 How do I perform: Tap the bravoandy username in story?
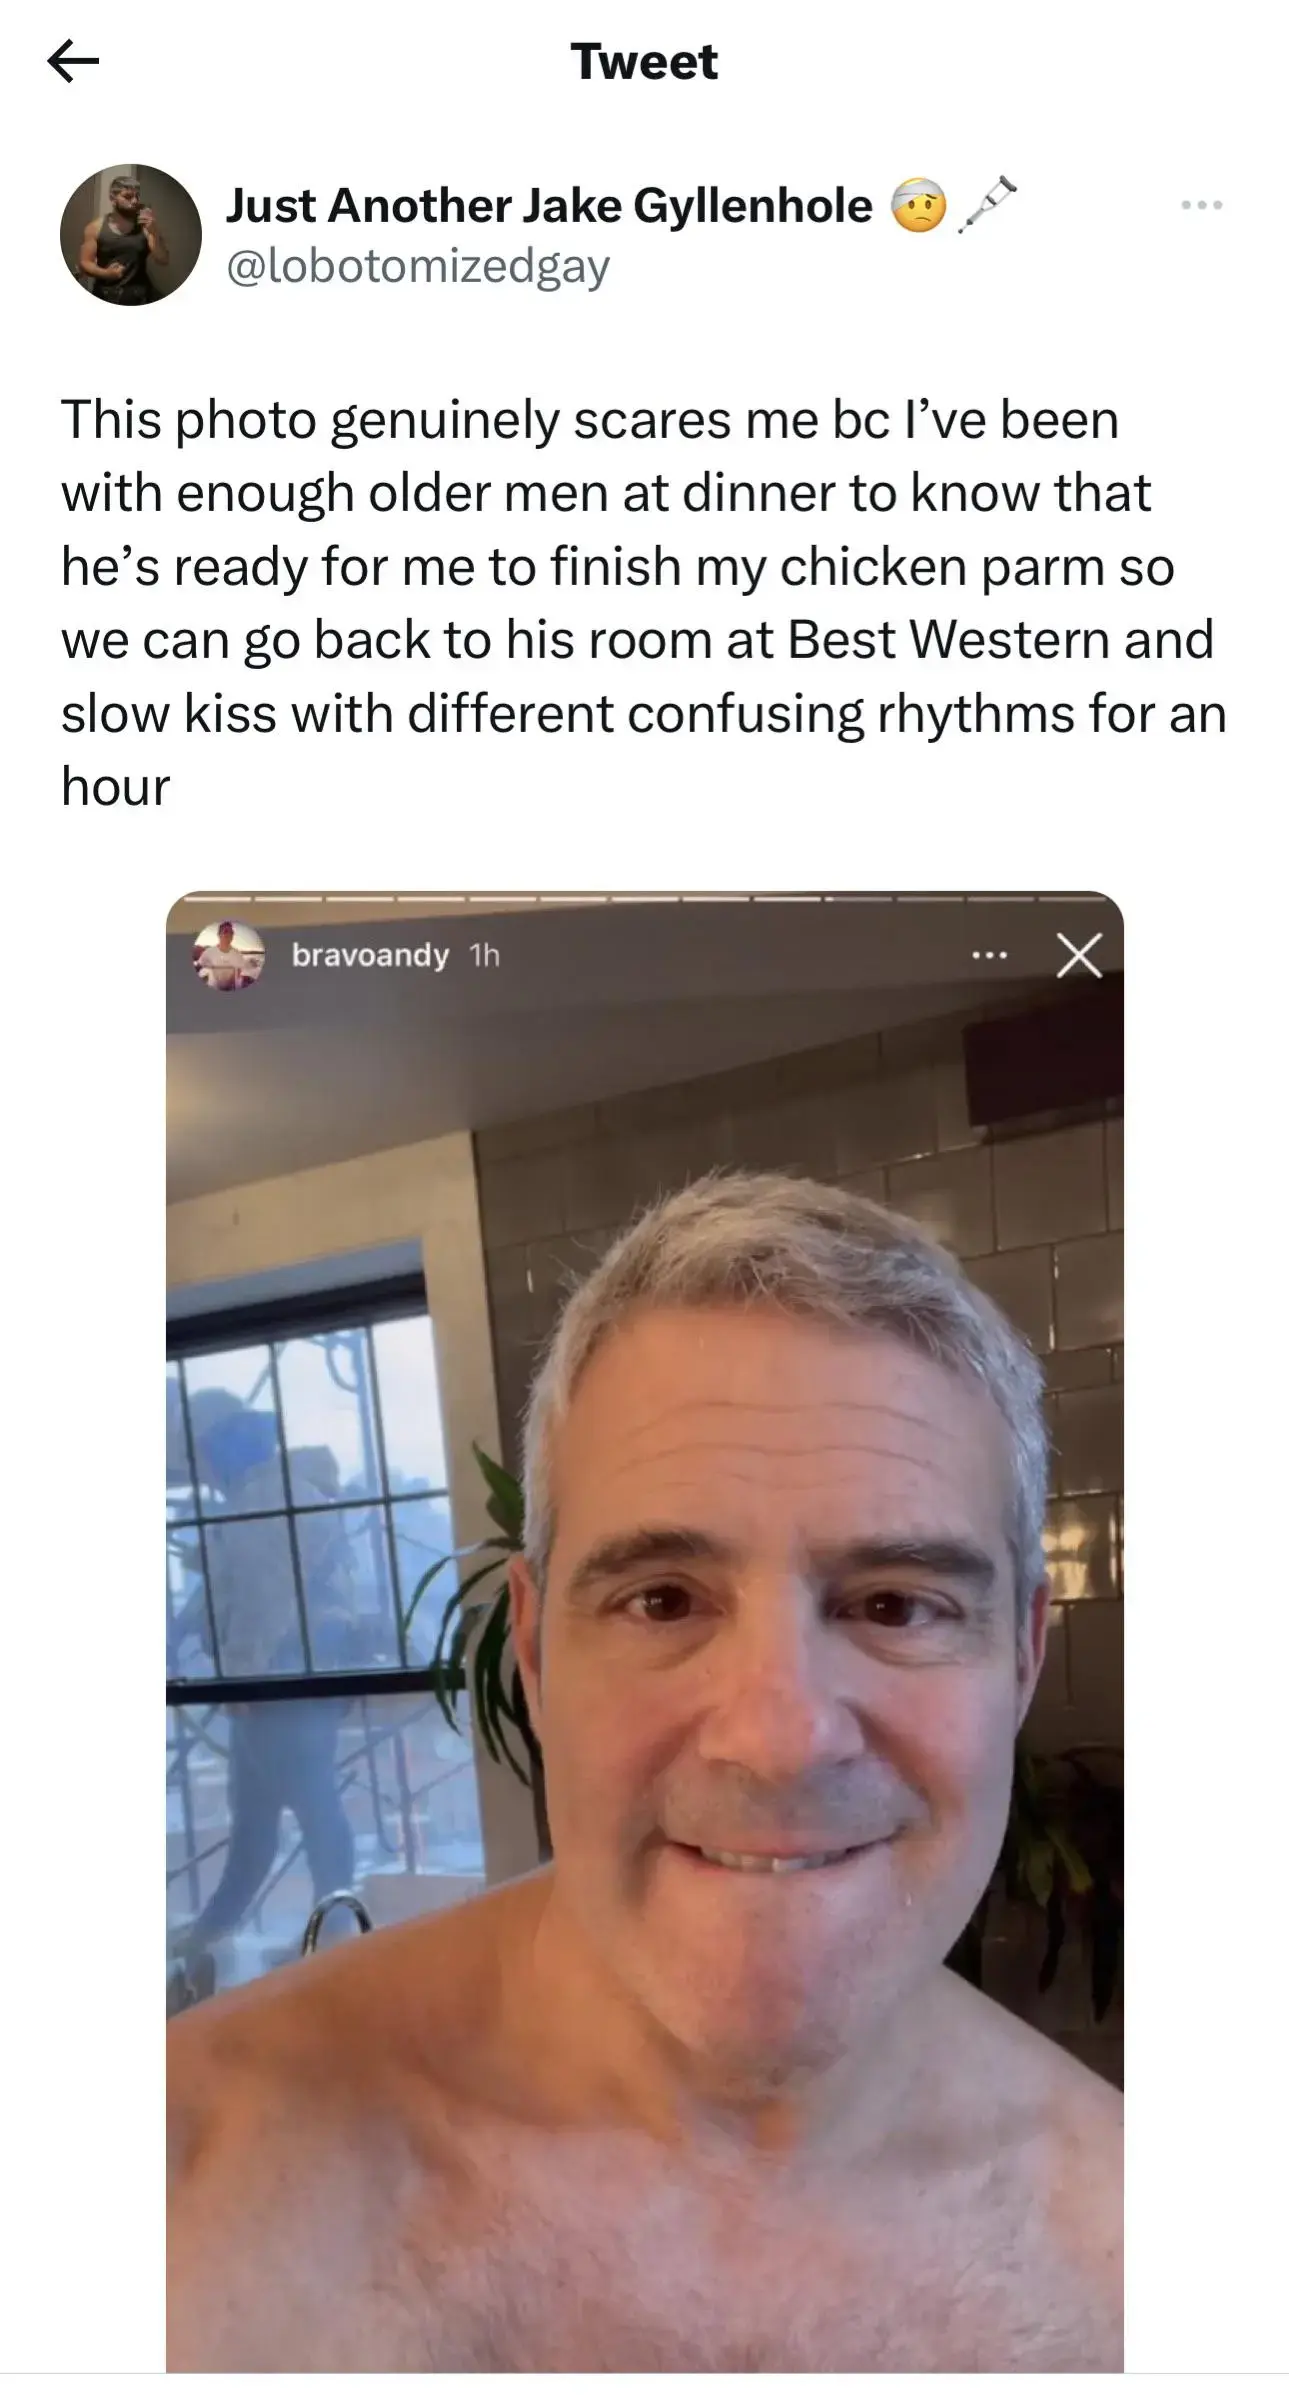coord(370,956)
